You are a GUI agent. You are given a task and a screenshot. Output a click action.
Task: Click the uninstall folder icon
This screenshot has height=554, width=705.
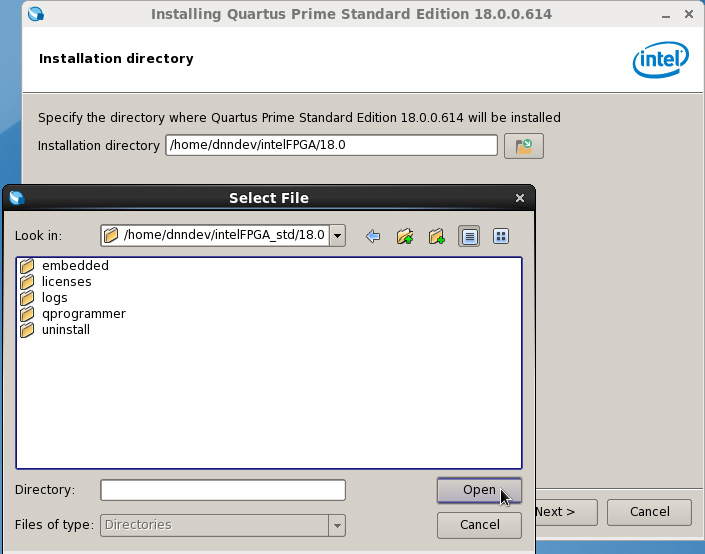point(27,330)
